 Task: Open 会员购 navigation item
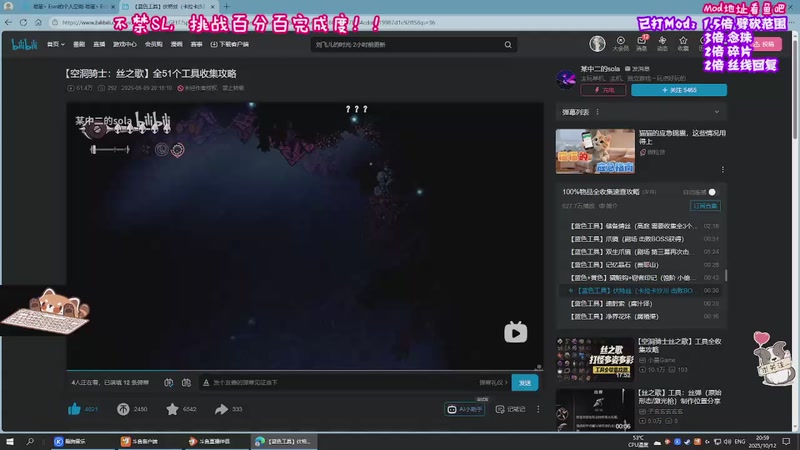(x=154, y=44)
